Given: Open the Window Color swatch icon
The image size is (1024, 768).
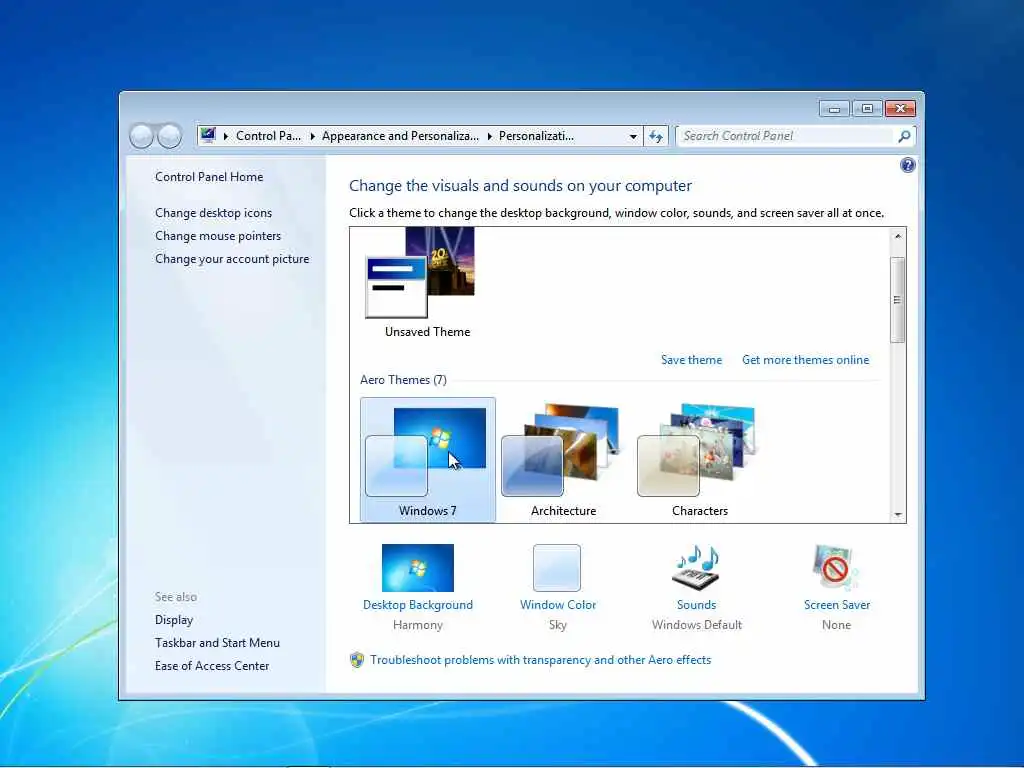Looking at the screenshot, I should click(556, 568).
